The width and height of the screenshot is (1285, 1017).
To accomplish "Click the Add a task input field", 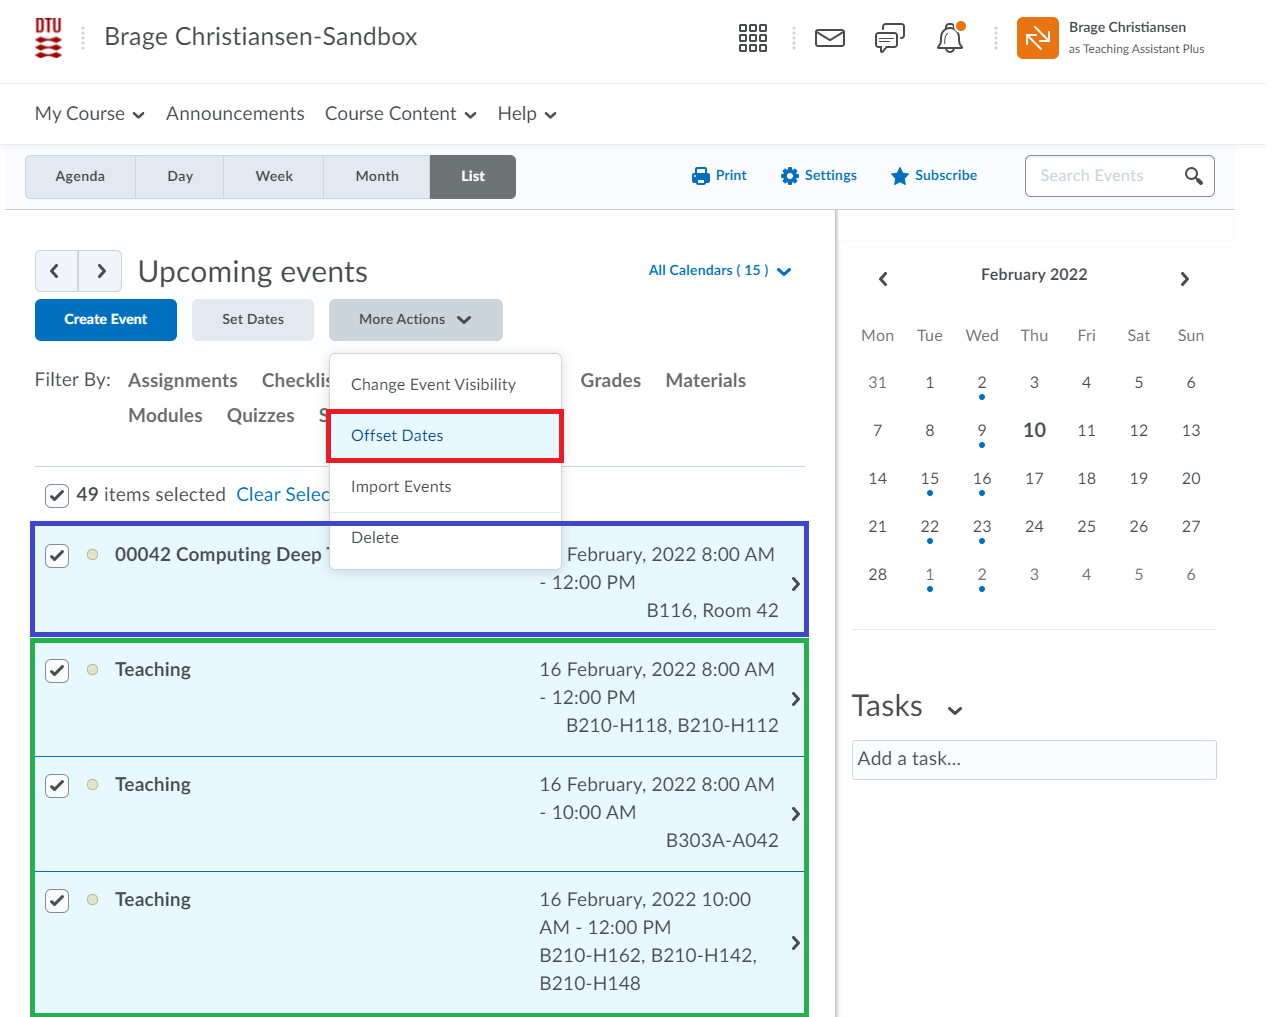I will pos(1034,759).
